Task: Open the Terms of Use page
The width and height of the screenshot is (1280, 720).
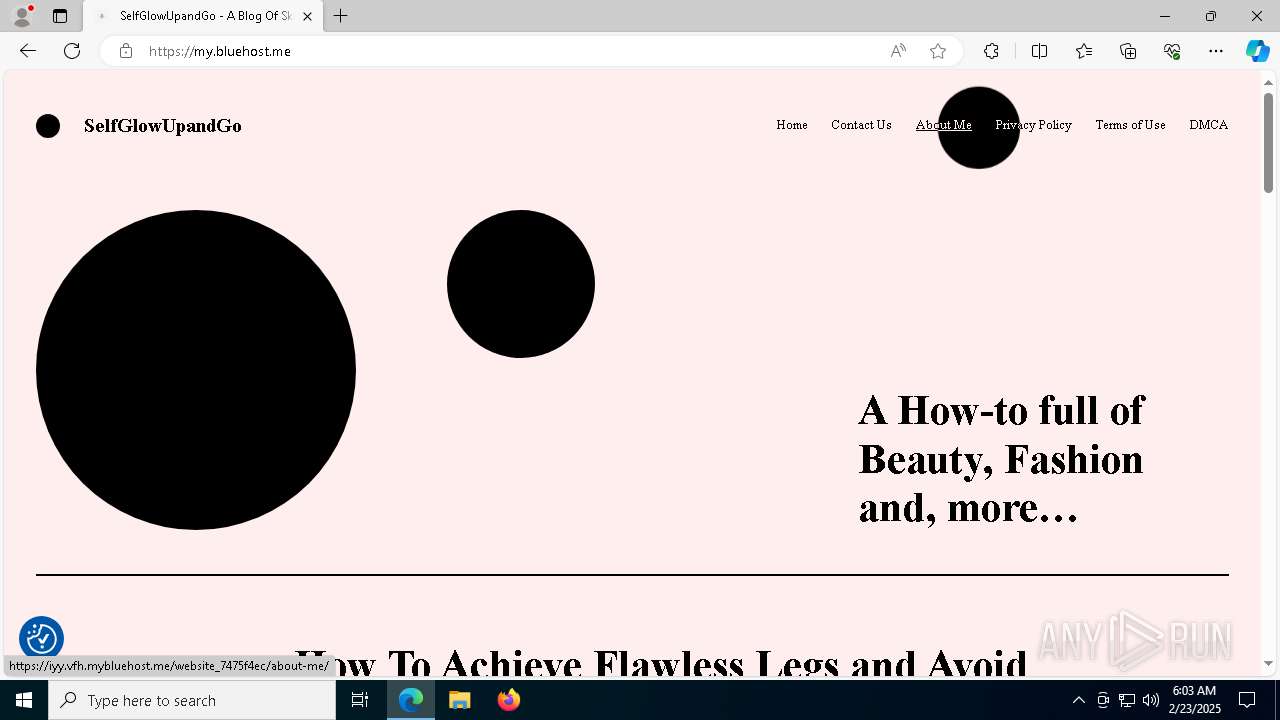Action: point(1130,125)
